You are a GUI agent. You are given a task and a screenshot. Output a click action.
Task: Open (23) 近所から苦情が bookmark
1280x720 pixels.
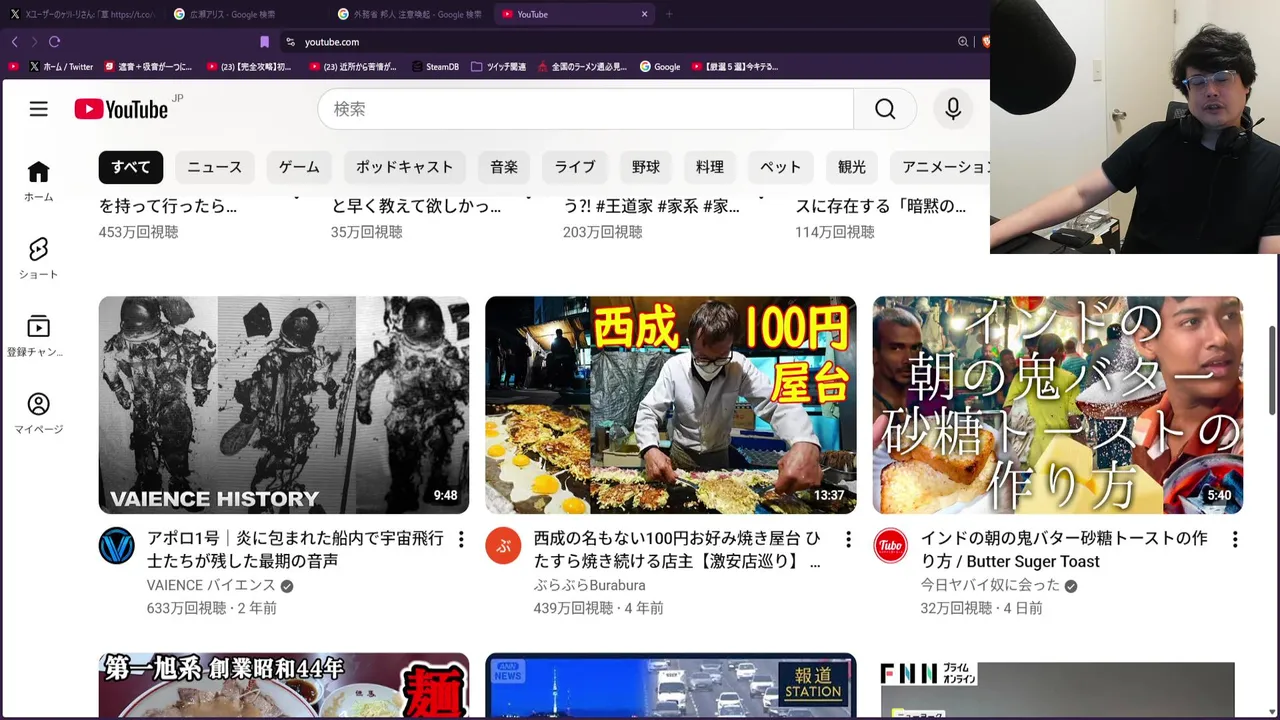click(x=353, y=67)
